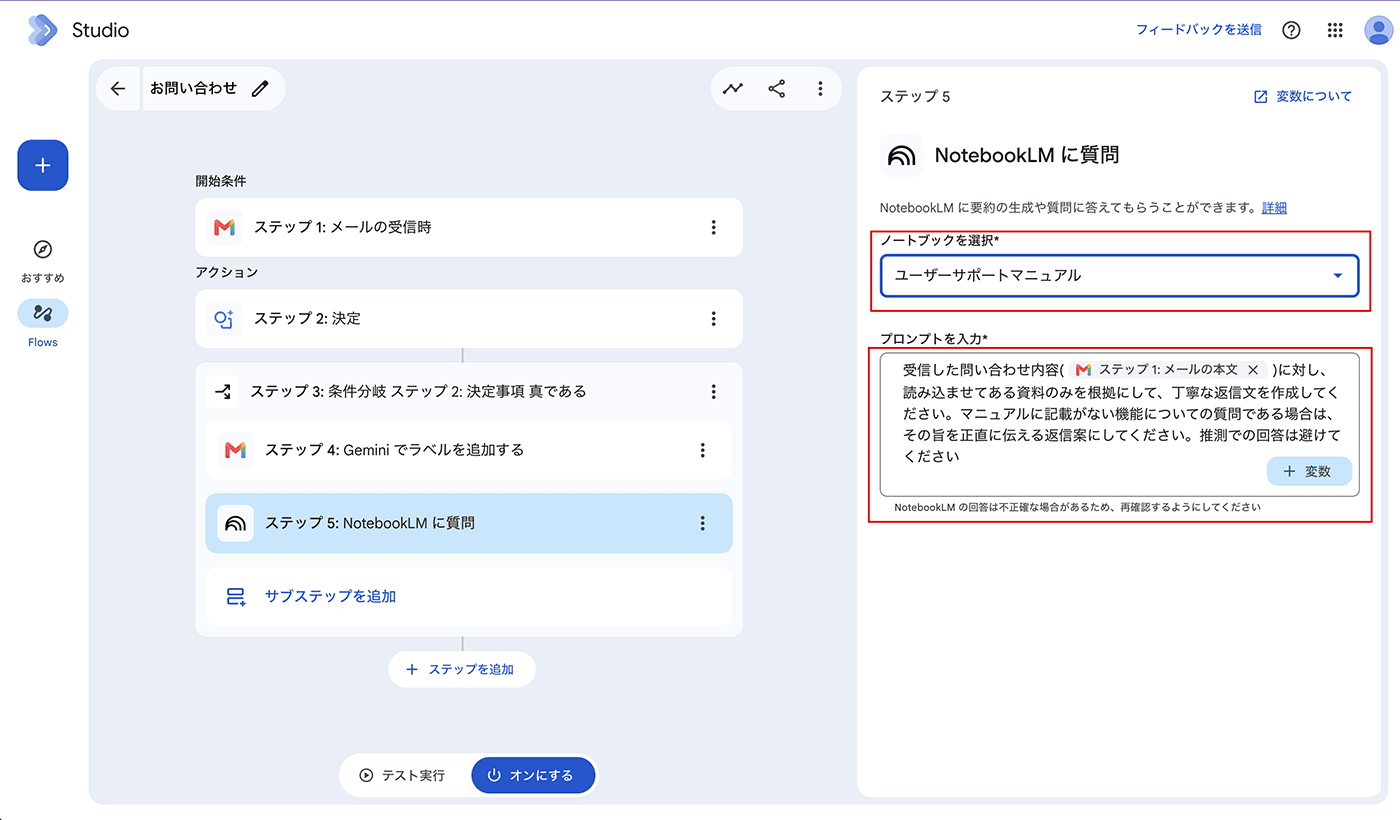
Task: Click the NotebookLM の回答は不正確な場合 notice
Action: 1077,507
